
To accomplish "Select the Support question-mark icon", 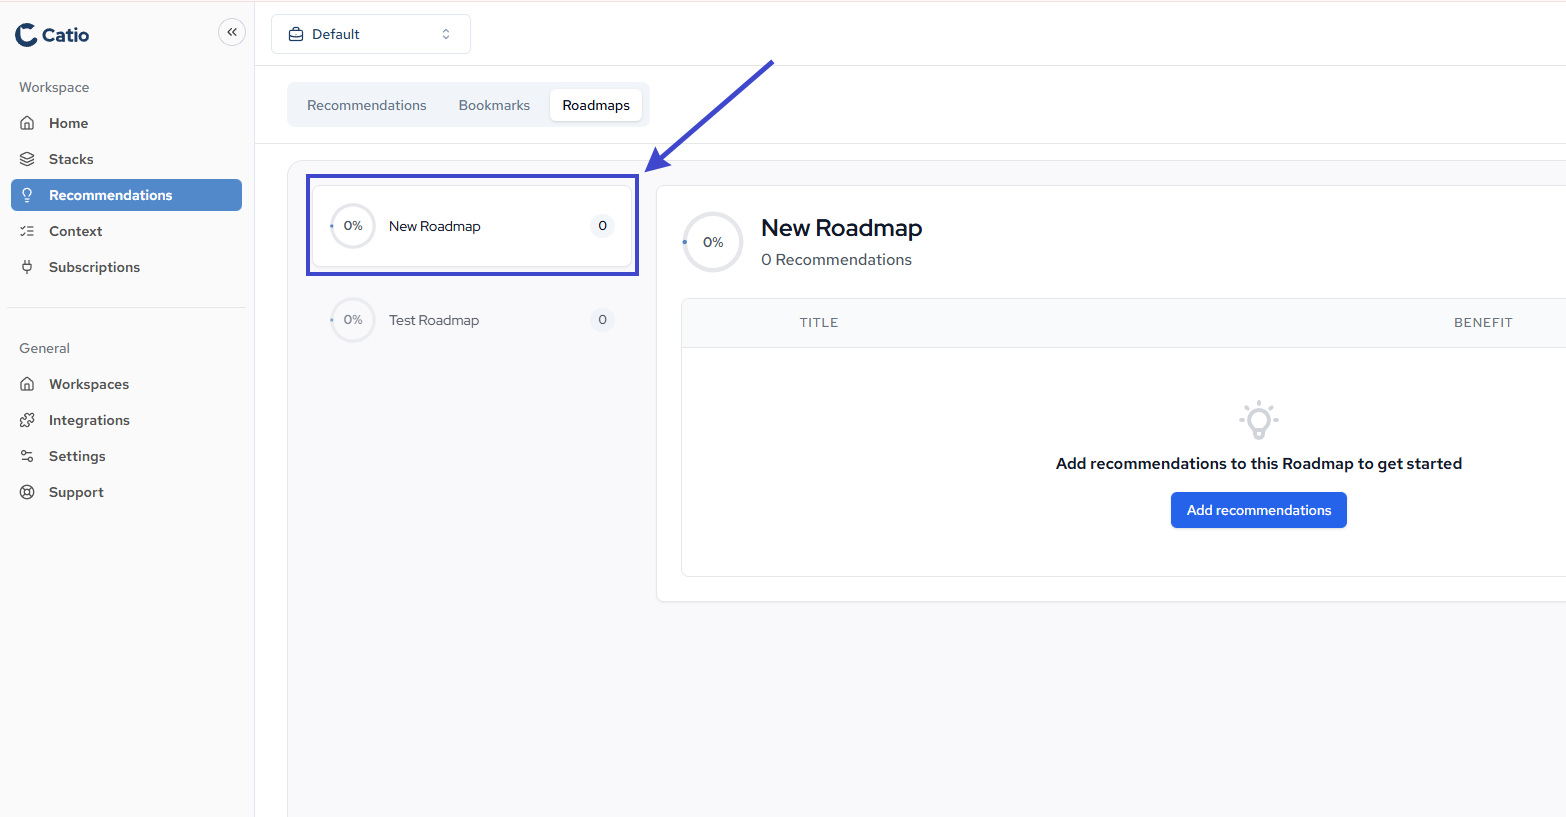I will 27,491.
